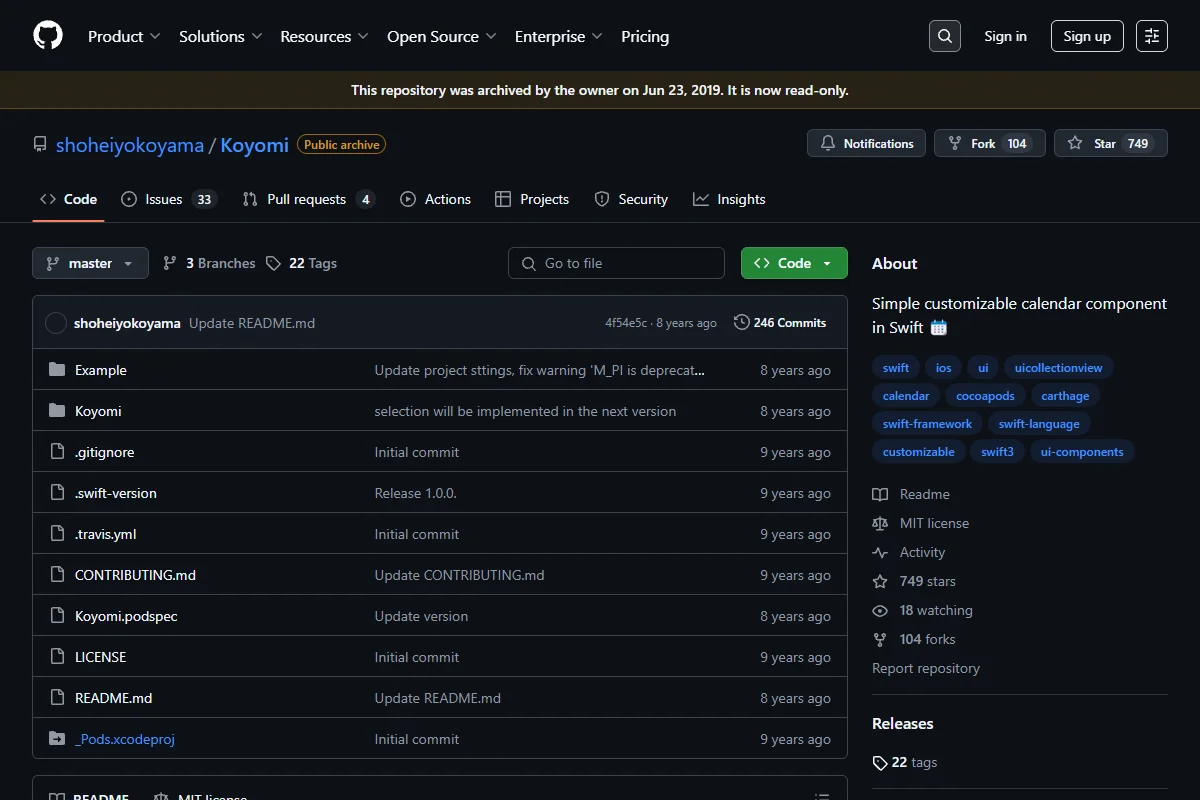
Task: Expand the Product menu in header
Action: pyautogui.click(x=124, y=36)
